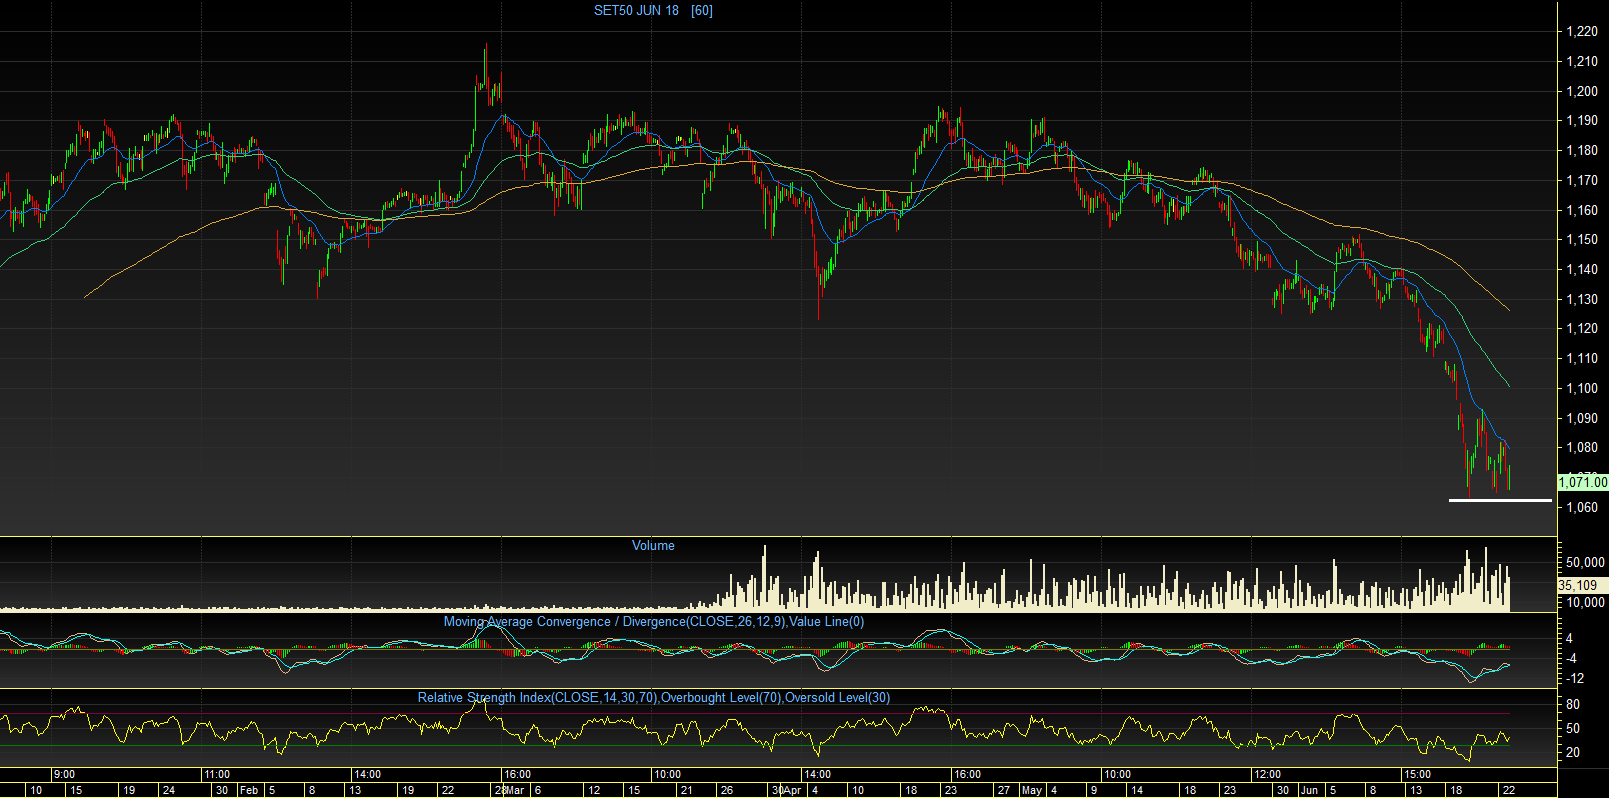This screenshot has height=798, width=1609.
Task: Click the 12:00 time label
Action: coord(1267,774)
